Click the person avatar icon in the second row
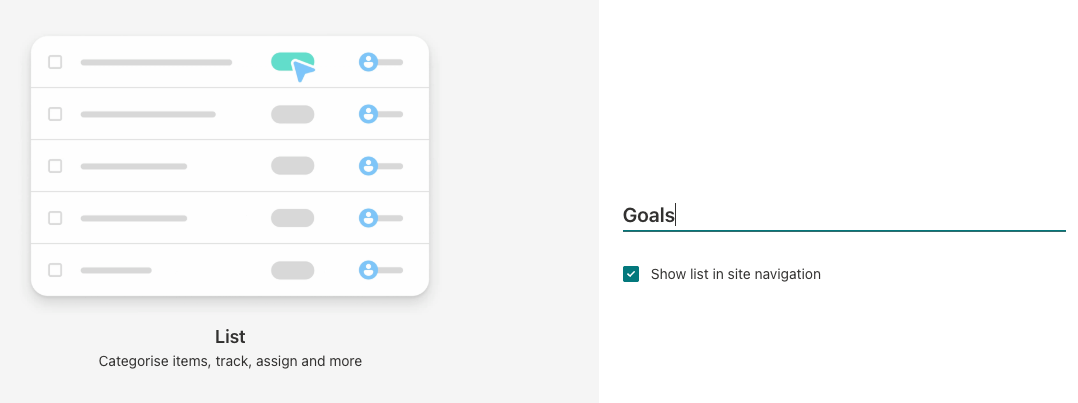The image size is (1078, 403). pos(368,114)
